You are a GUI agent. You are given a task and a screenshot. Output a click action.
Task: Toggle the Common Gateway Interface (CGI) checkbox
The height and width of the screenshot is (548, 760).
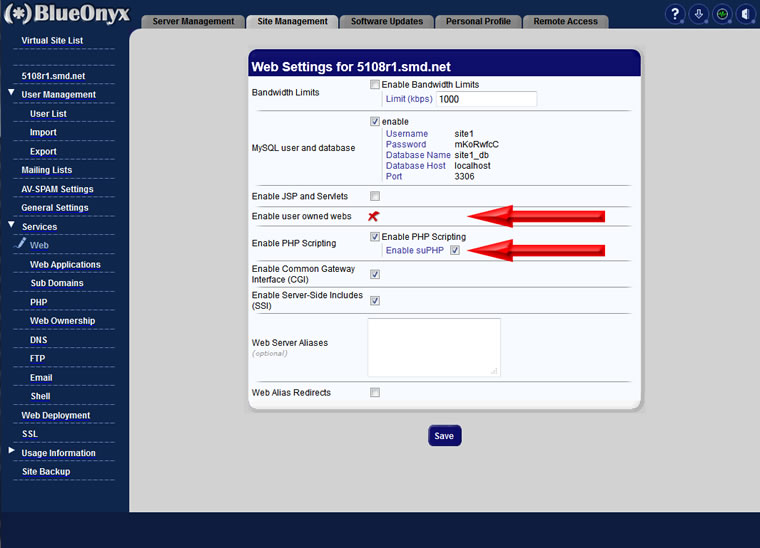pyautogui.click(x=375, y=274)
